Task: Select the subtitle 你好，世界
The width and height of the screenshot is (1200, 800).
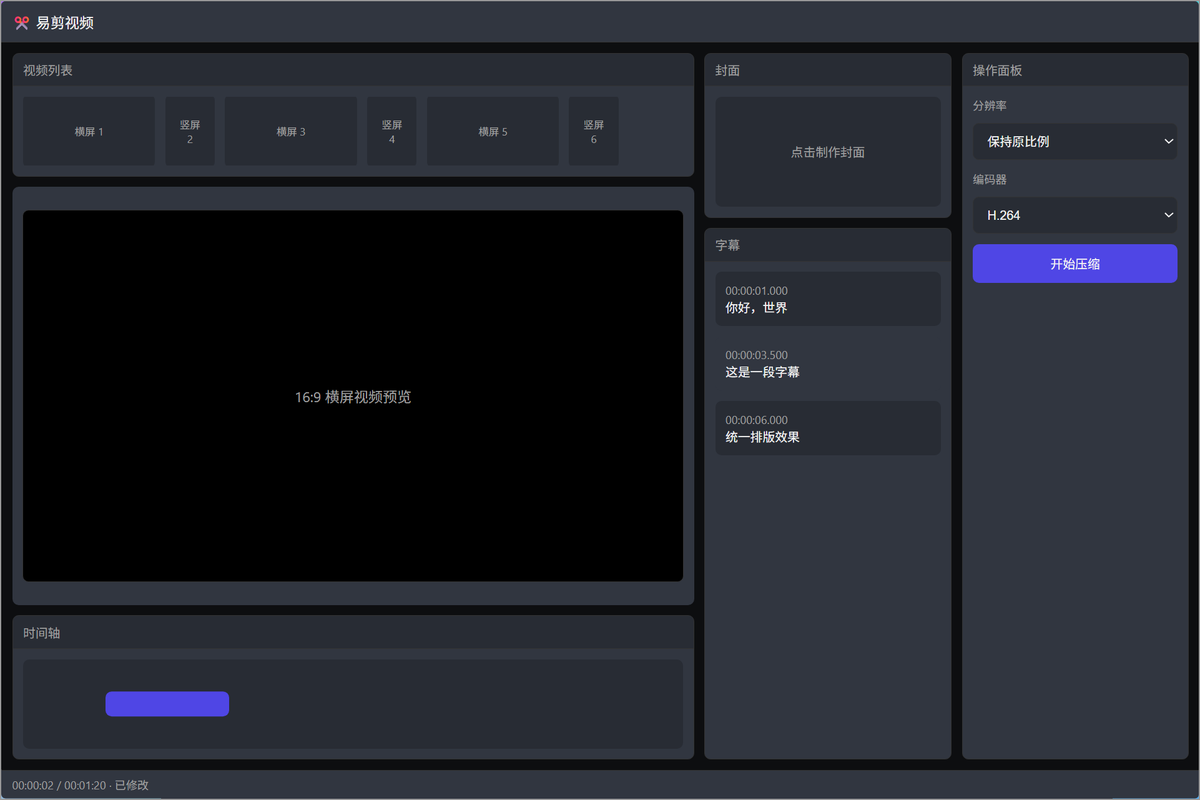Action: 828,299
